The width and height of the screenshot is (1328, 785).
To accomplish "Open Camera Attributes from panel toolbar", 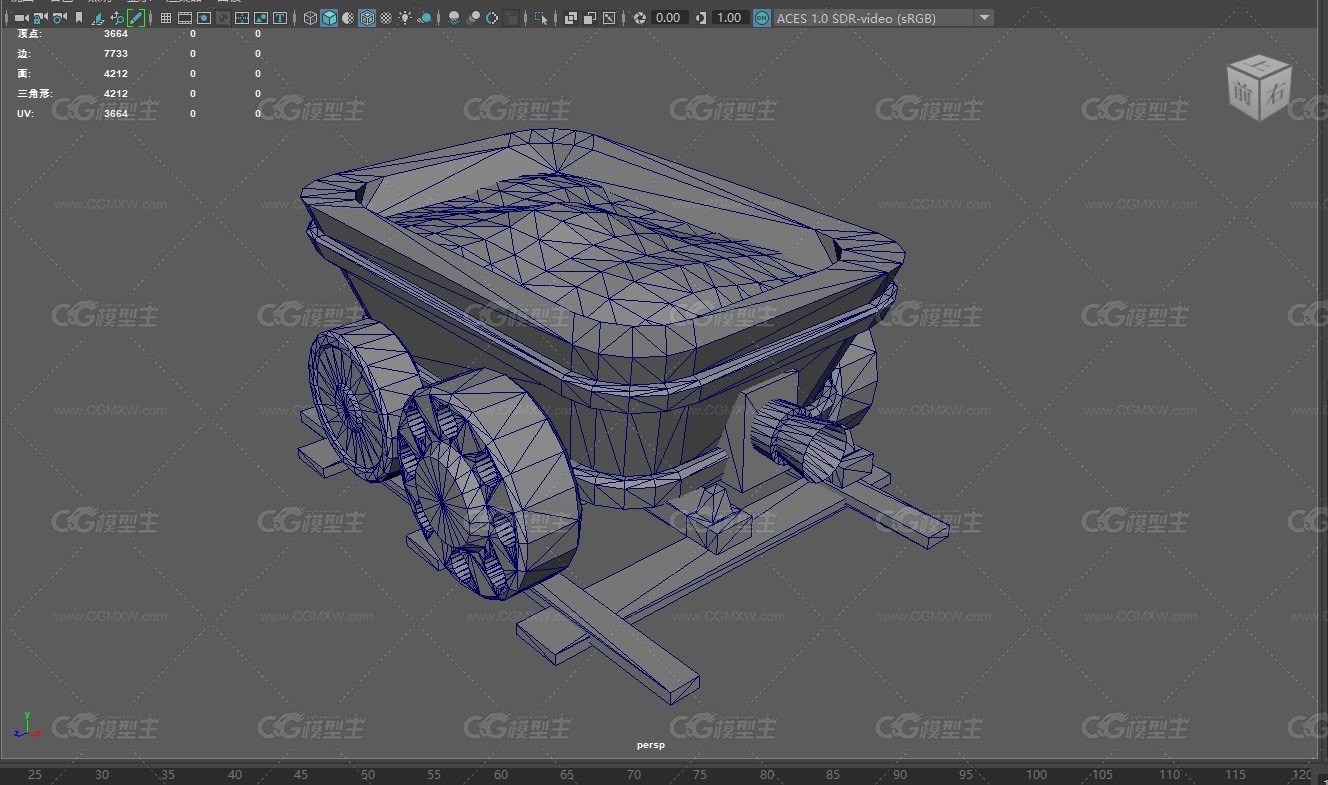I will [x=59, y=18].
